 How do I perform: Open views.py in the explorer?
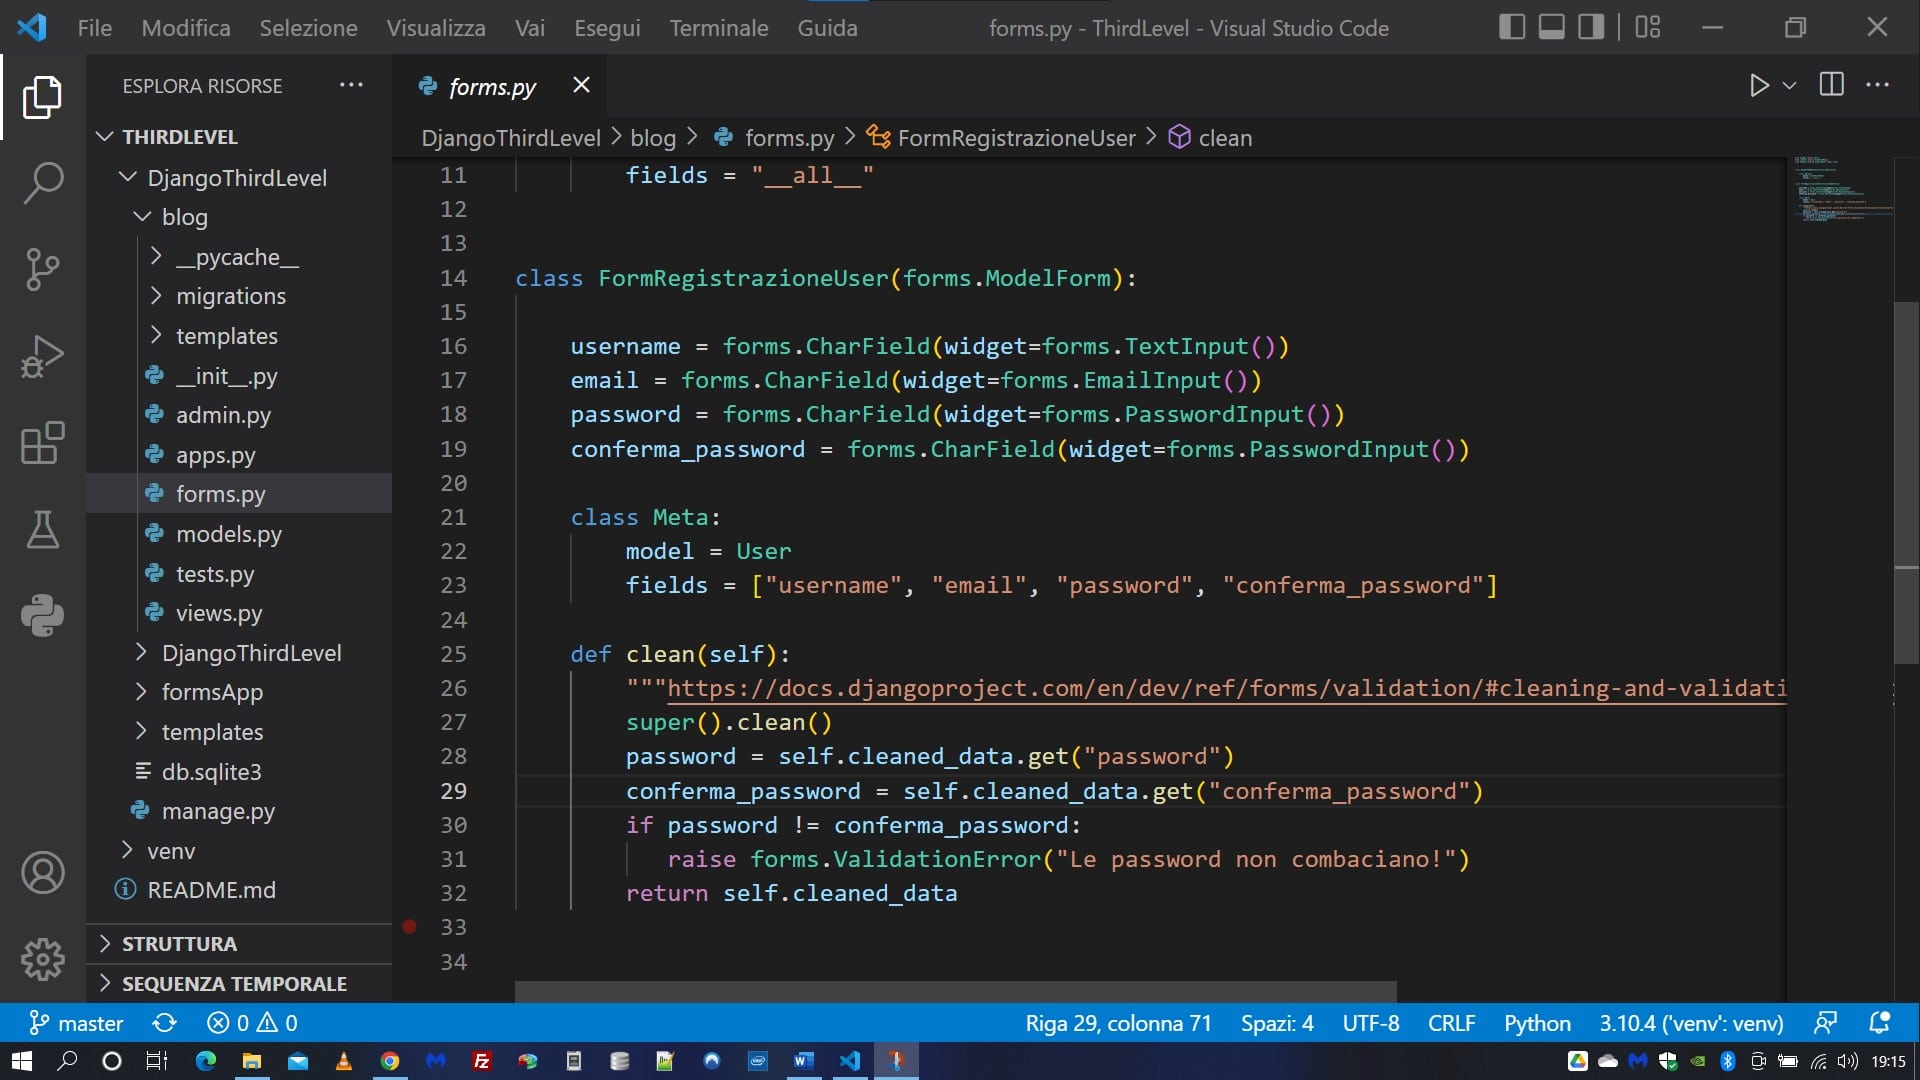(x=218, y=613)
